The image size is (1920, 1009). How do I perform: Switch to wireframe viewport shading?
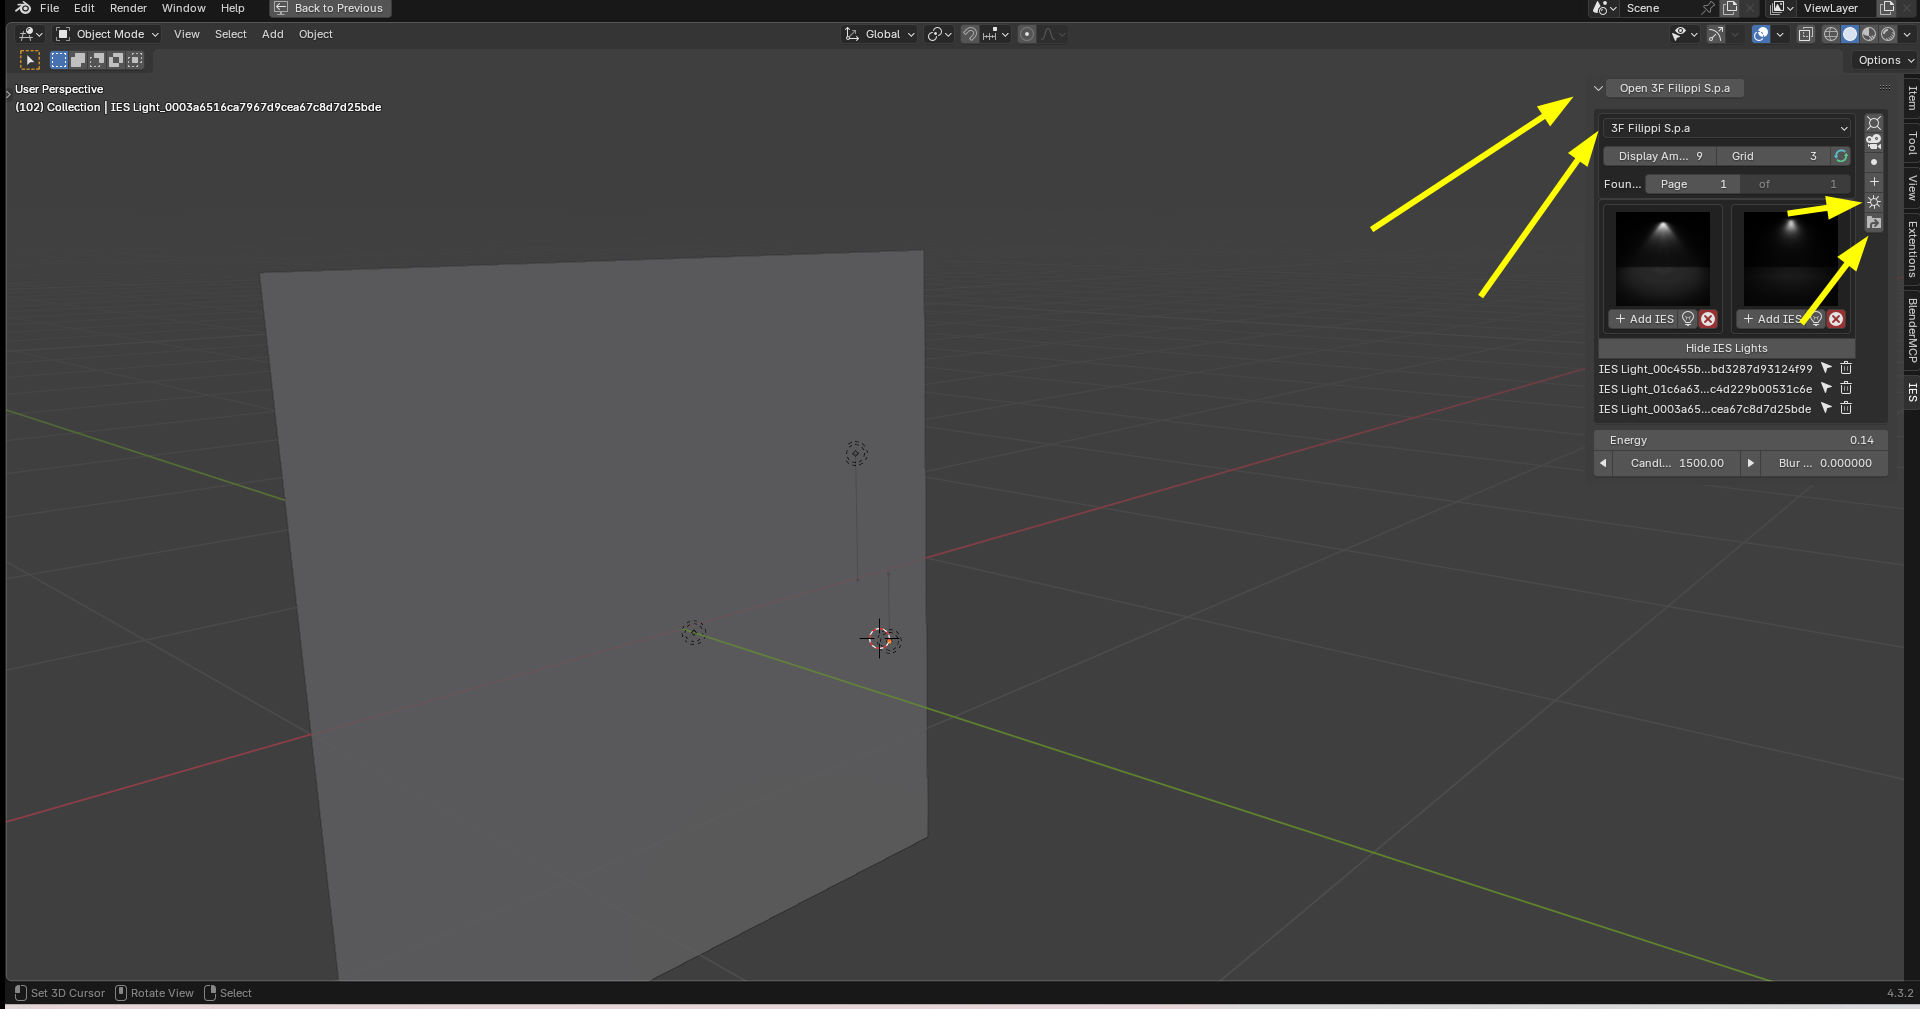(x=1831, y=34)
